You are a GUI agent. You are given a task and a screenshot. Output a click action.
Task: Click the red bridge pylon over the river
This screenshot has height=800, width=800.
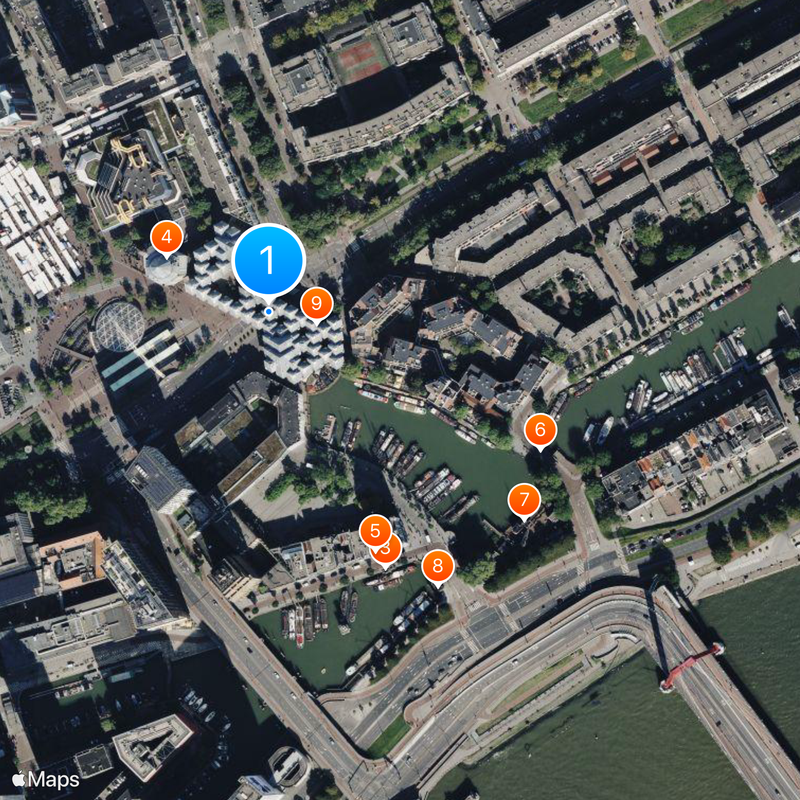[x=692, y=666]
